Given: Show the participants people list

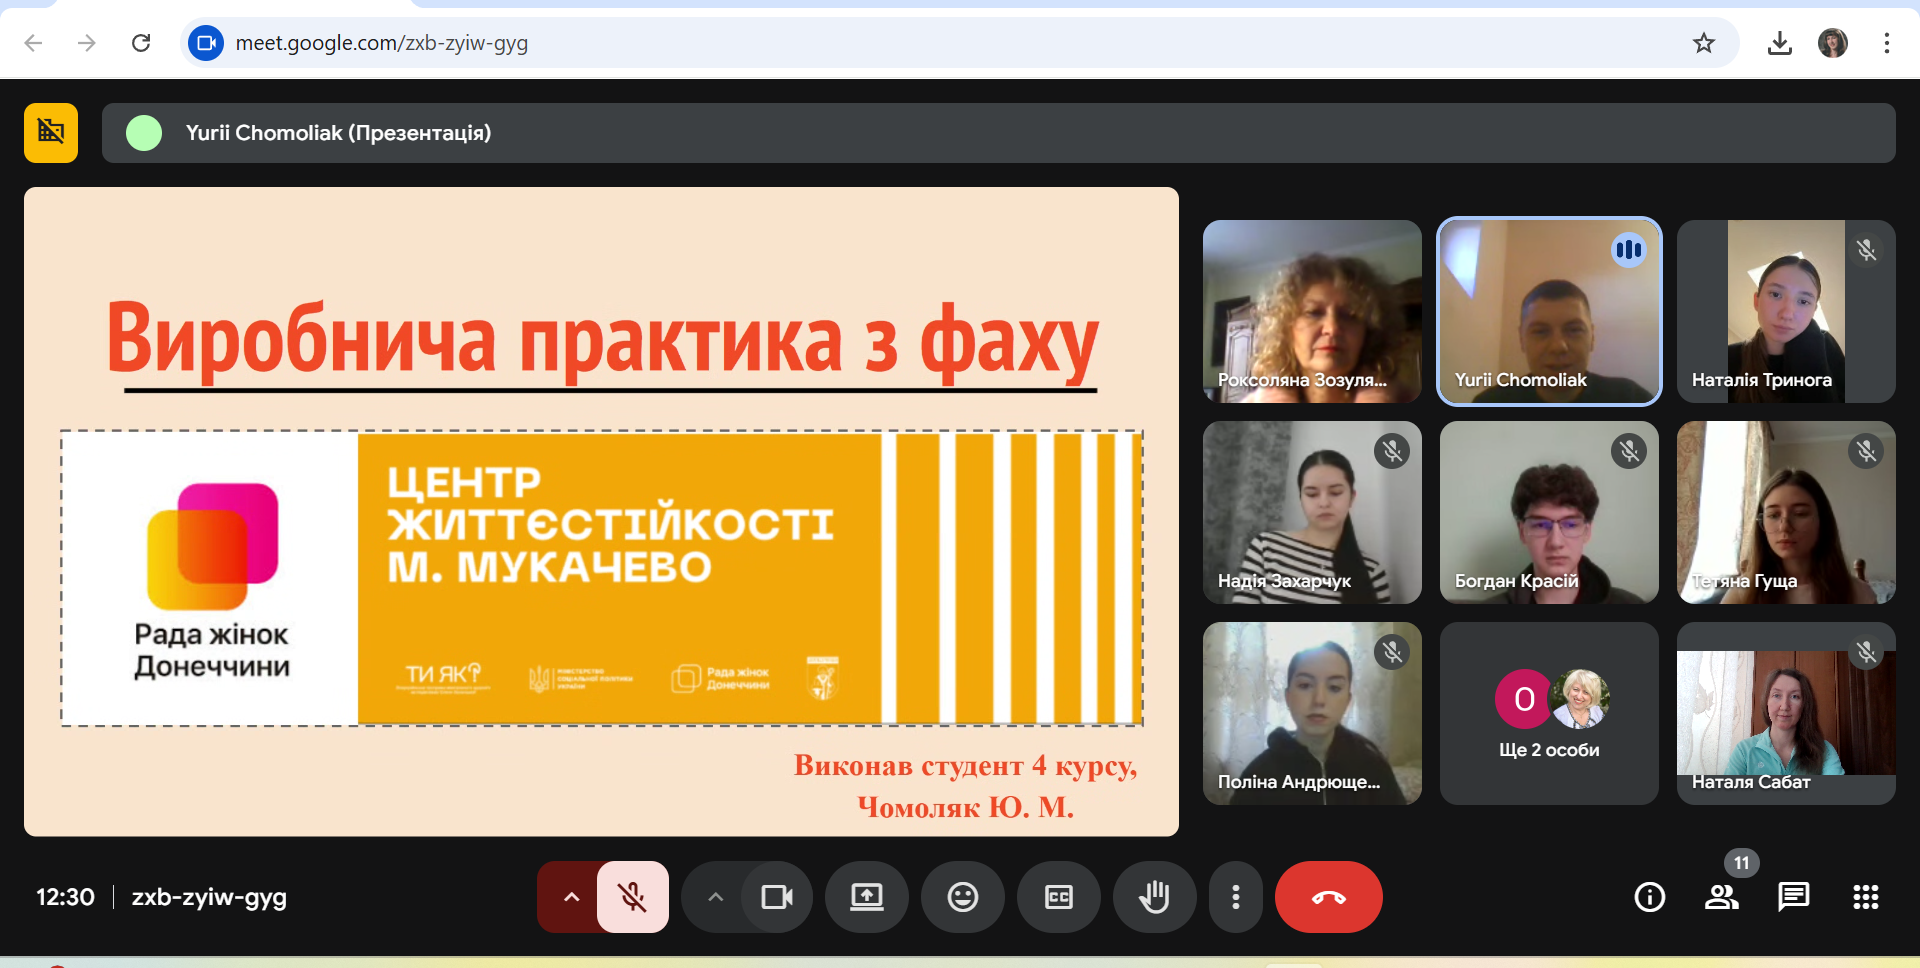Looking at the screenshot, I should (x=1721, y=897).
